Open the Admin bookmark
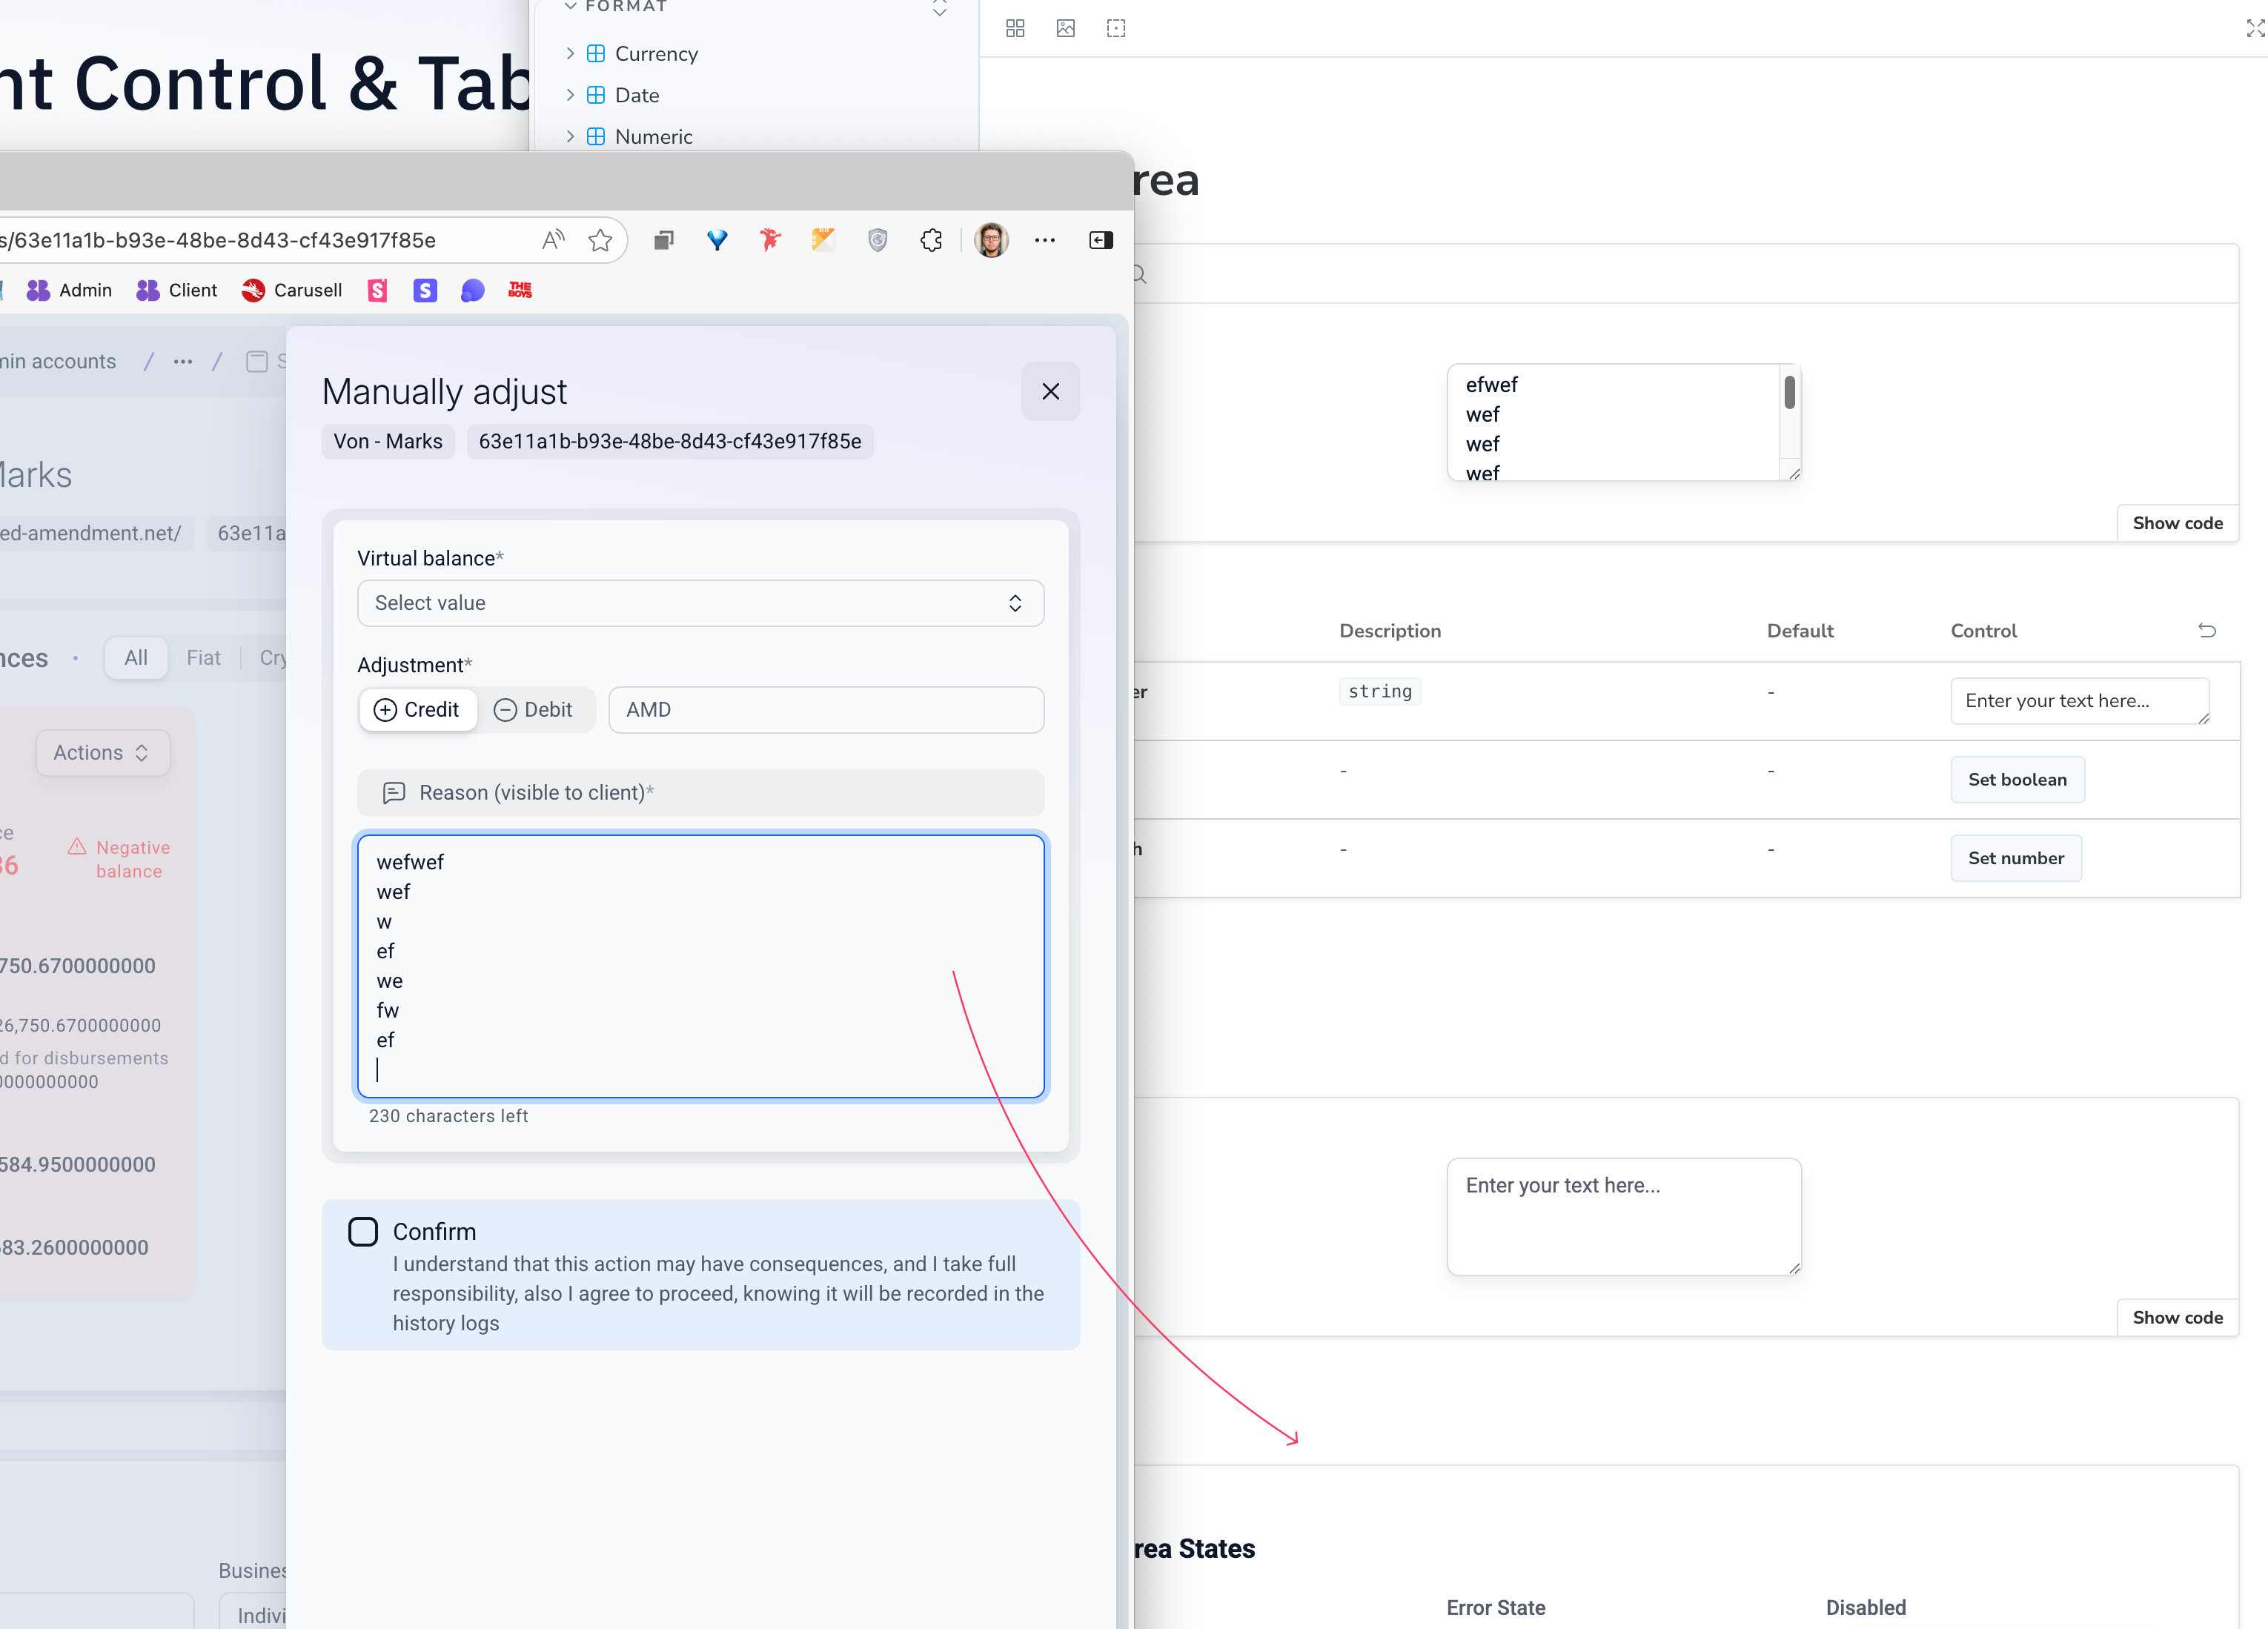2268x1629 pixels. 70,290
